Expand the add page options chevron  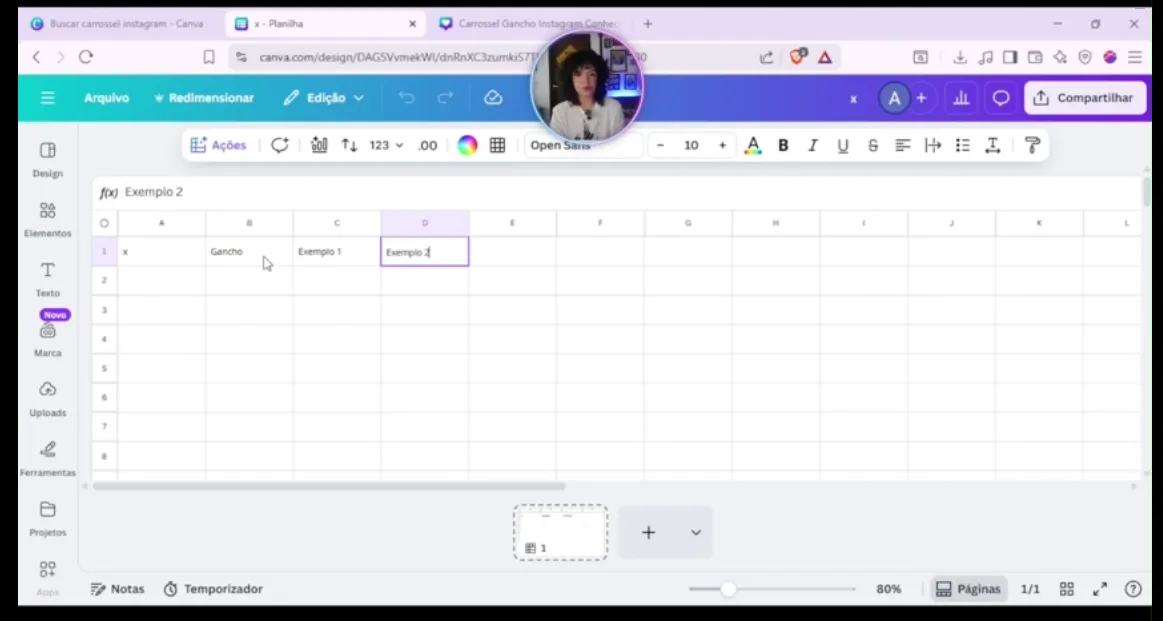point(696,533)
